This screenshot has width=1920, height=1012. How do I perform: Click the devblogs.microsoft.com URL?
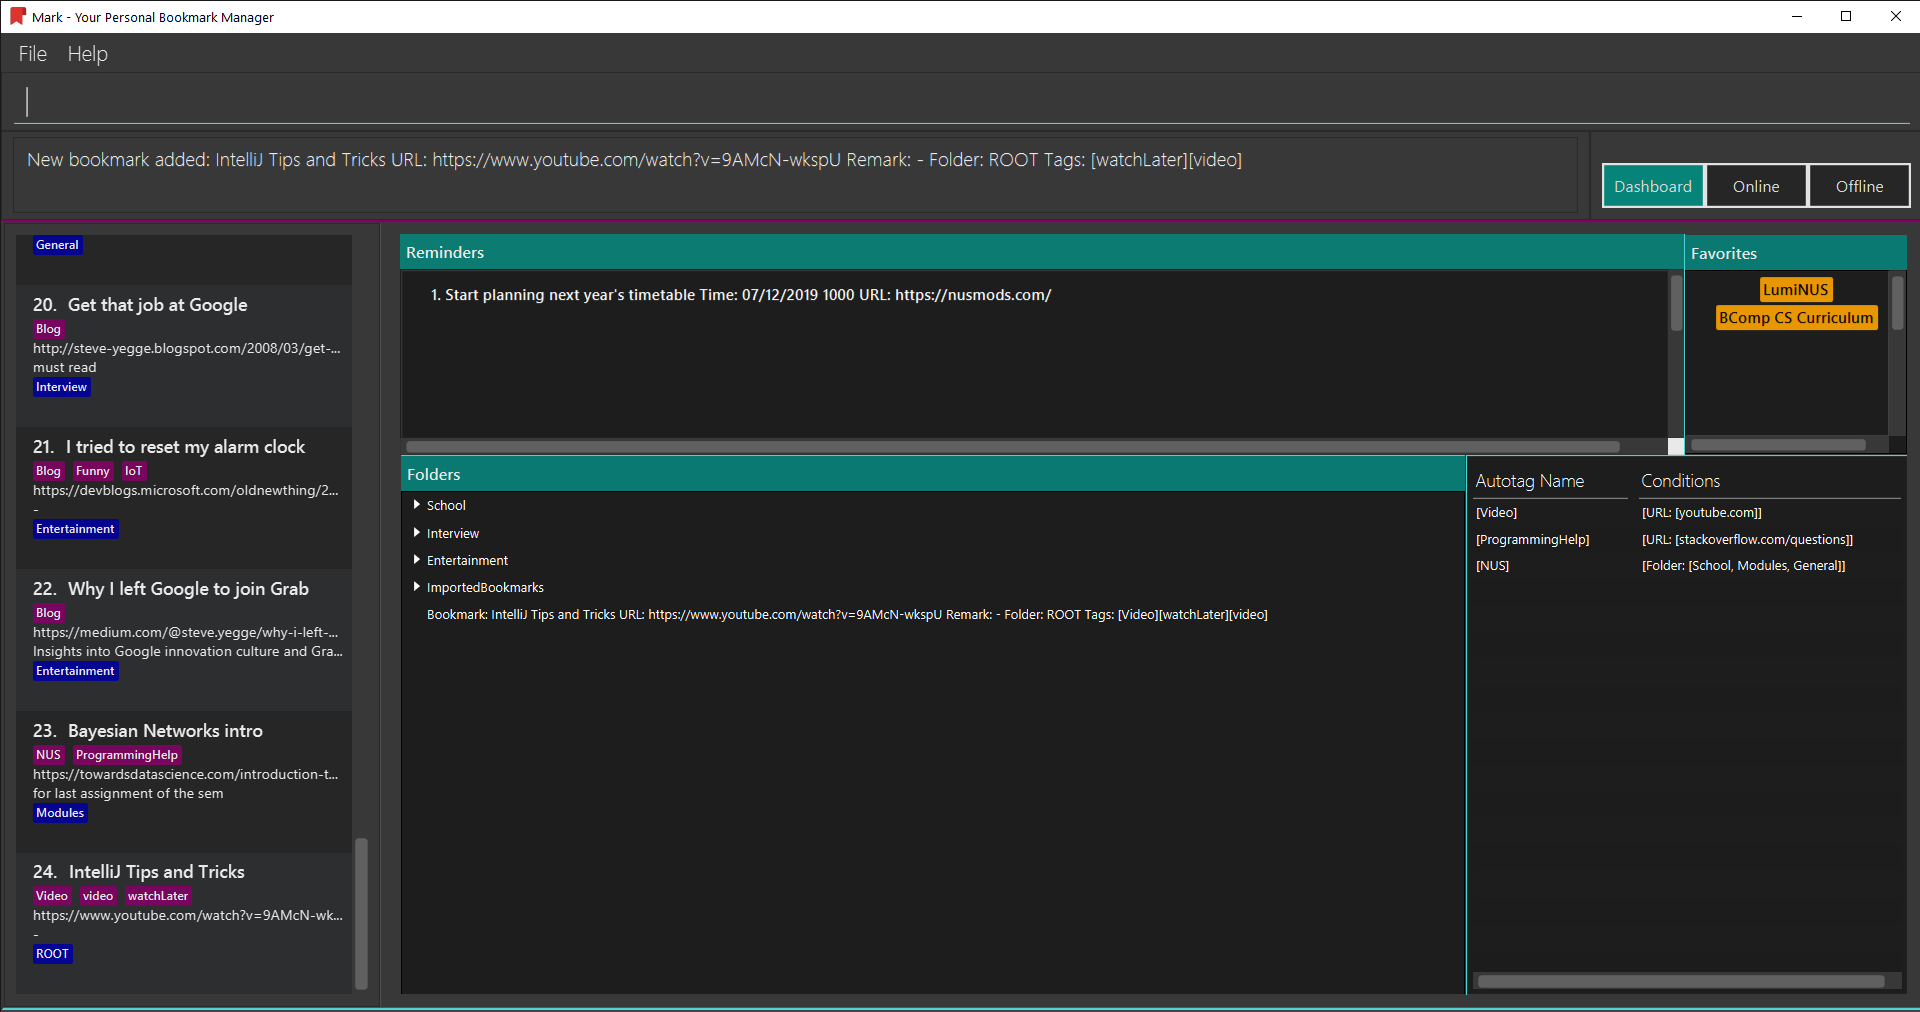point(186,491)
